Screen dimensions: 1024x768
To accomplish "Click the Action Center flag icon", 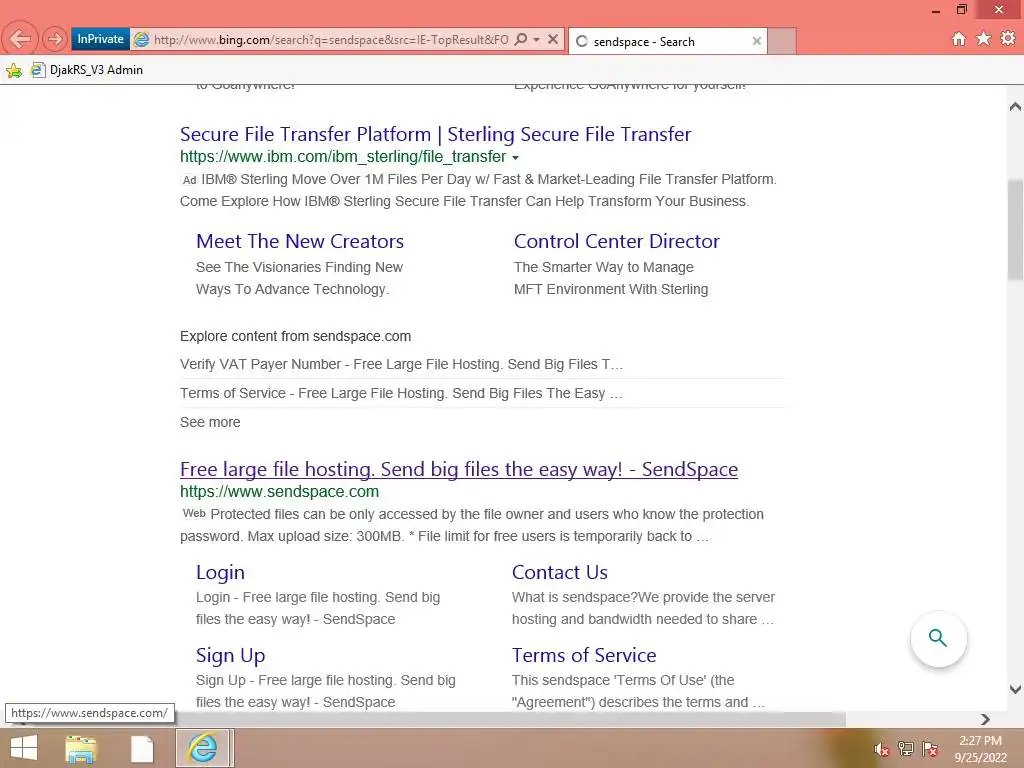I will (930, 749).
